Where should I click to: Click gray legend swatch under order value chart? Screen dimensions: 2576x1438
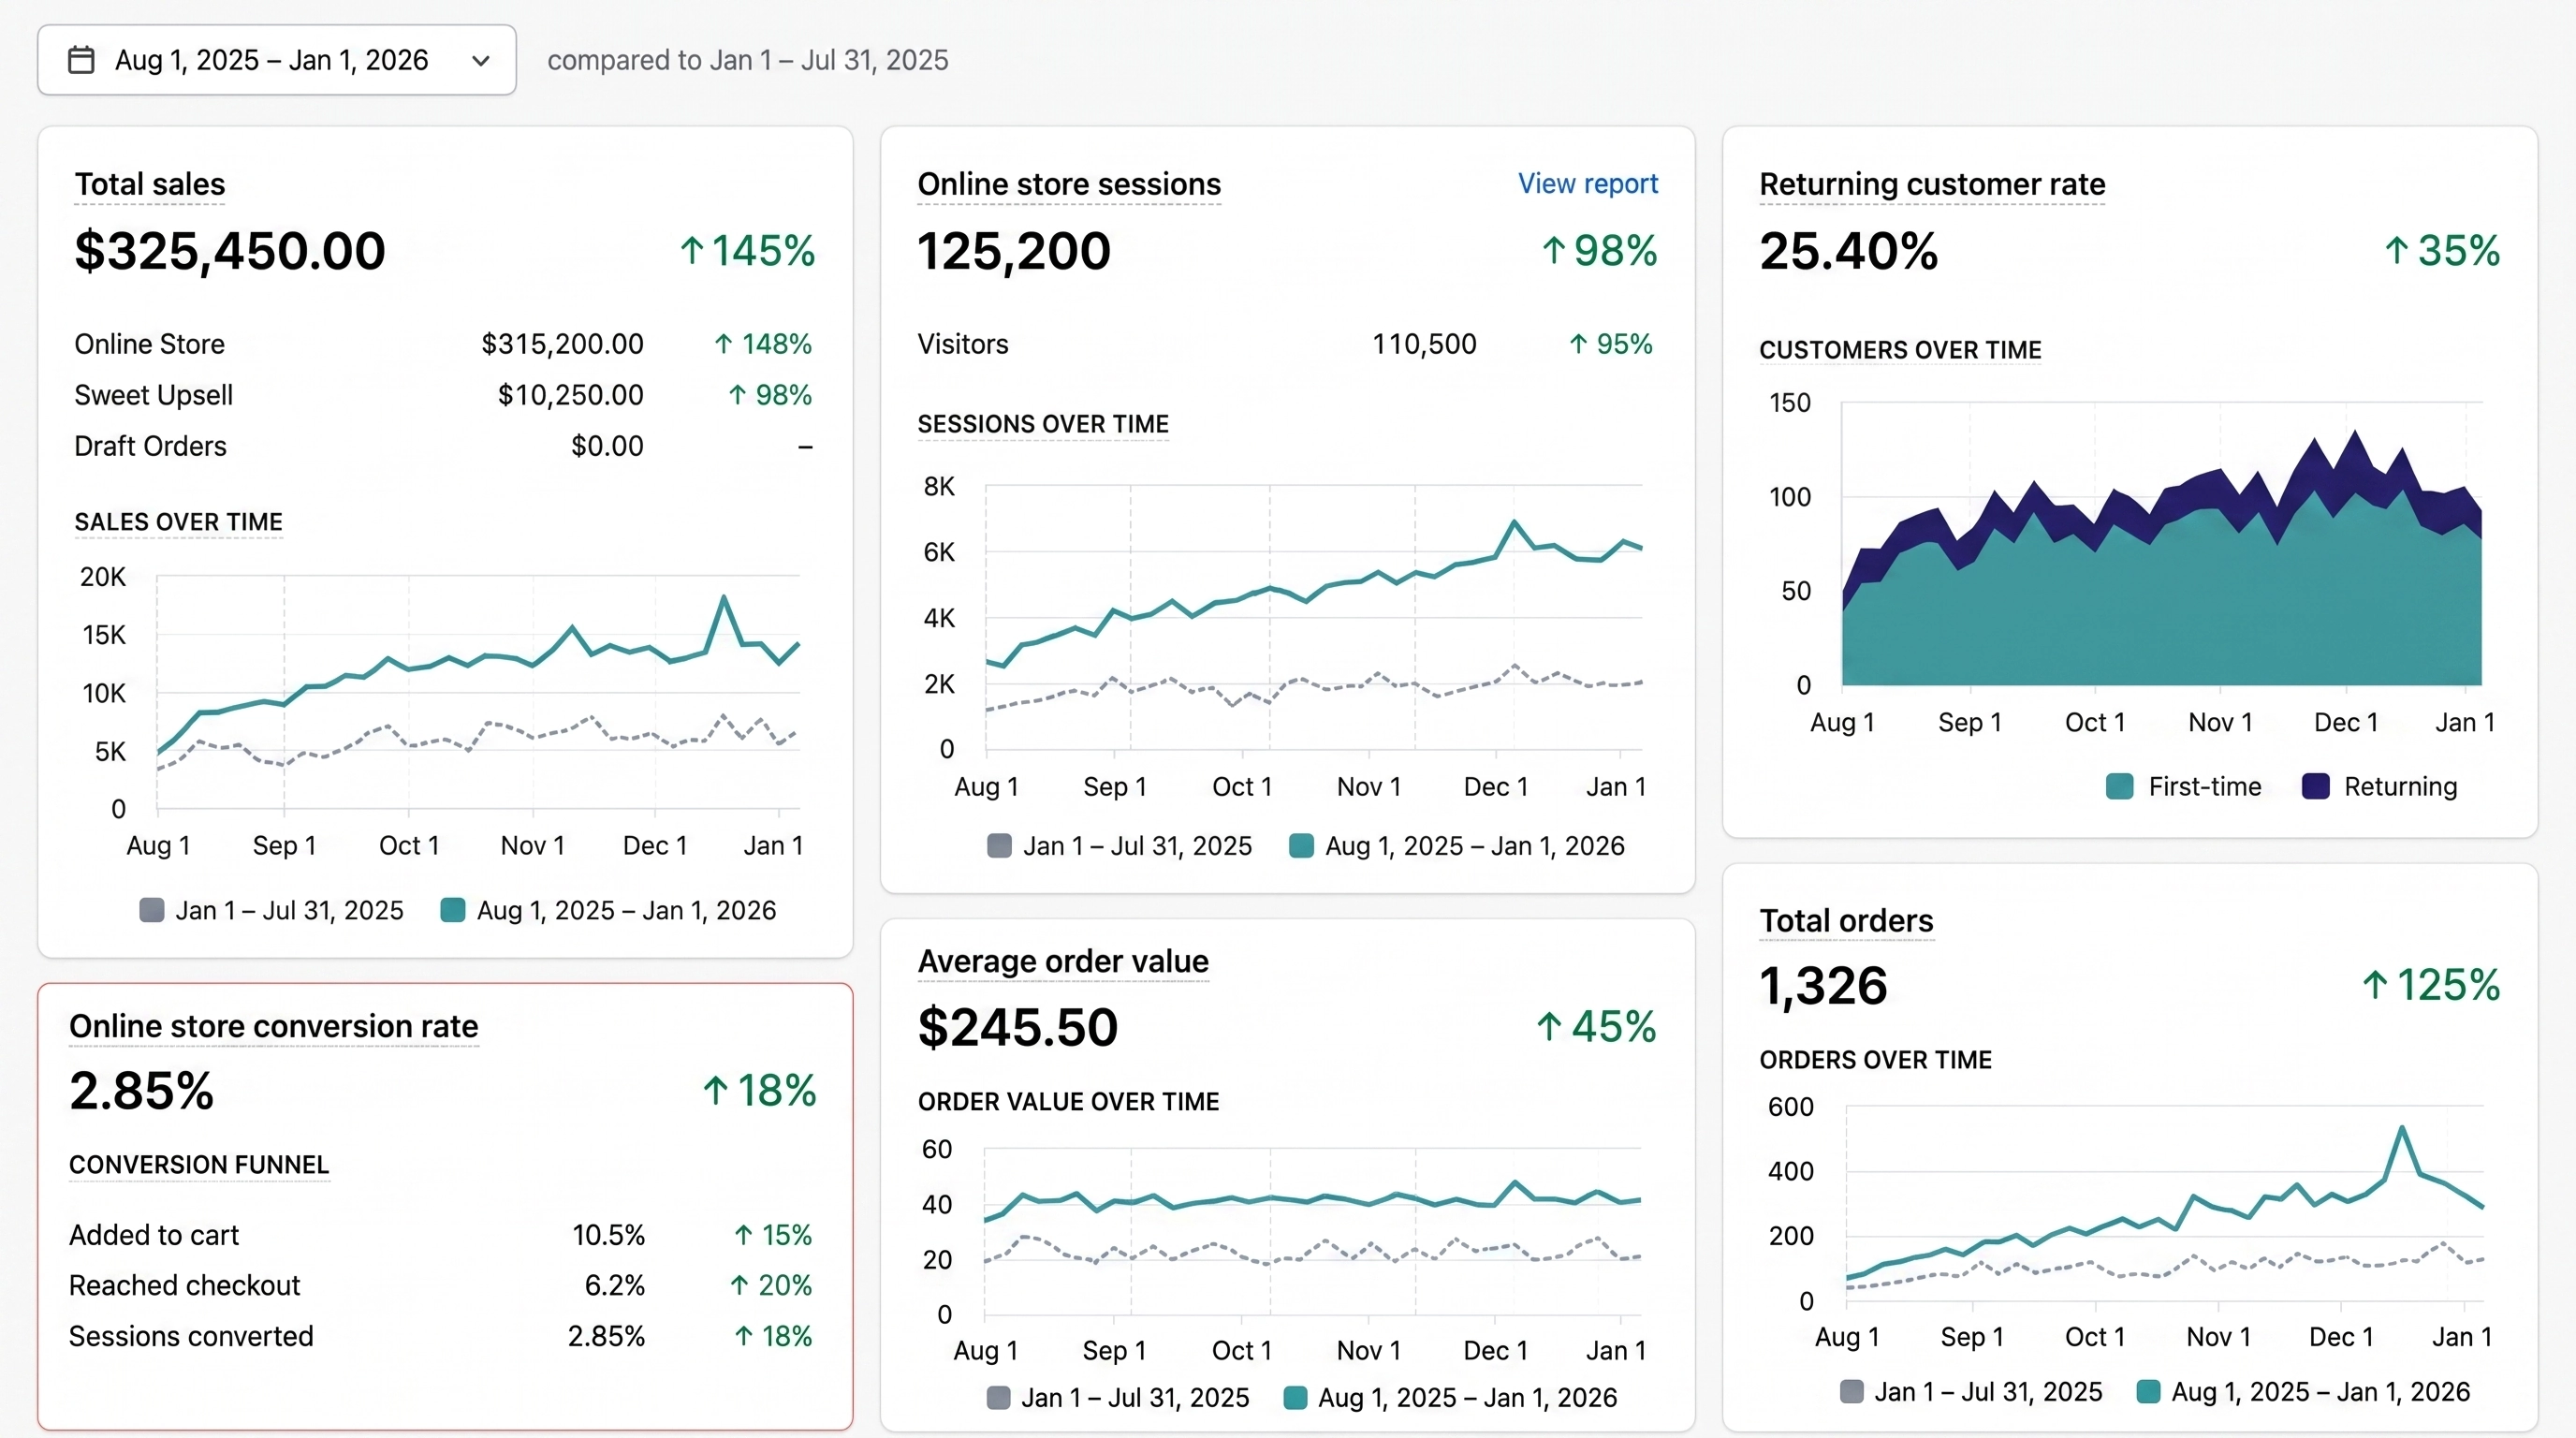click(998, 1398)
